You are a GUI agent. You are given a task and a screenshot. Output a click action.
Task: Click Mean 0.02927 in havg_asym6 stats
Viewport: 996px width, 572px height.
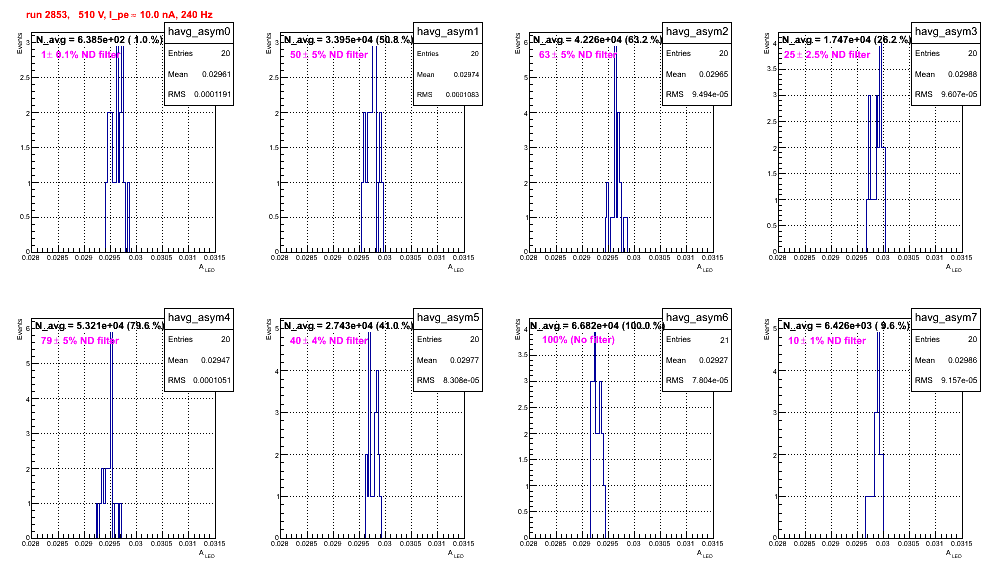pos(697,360)
